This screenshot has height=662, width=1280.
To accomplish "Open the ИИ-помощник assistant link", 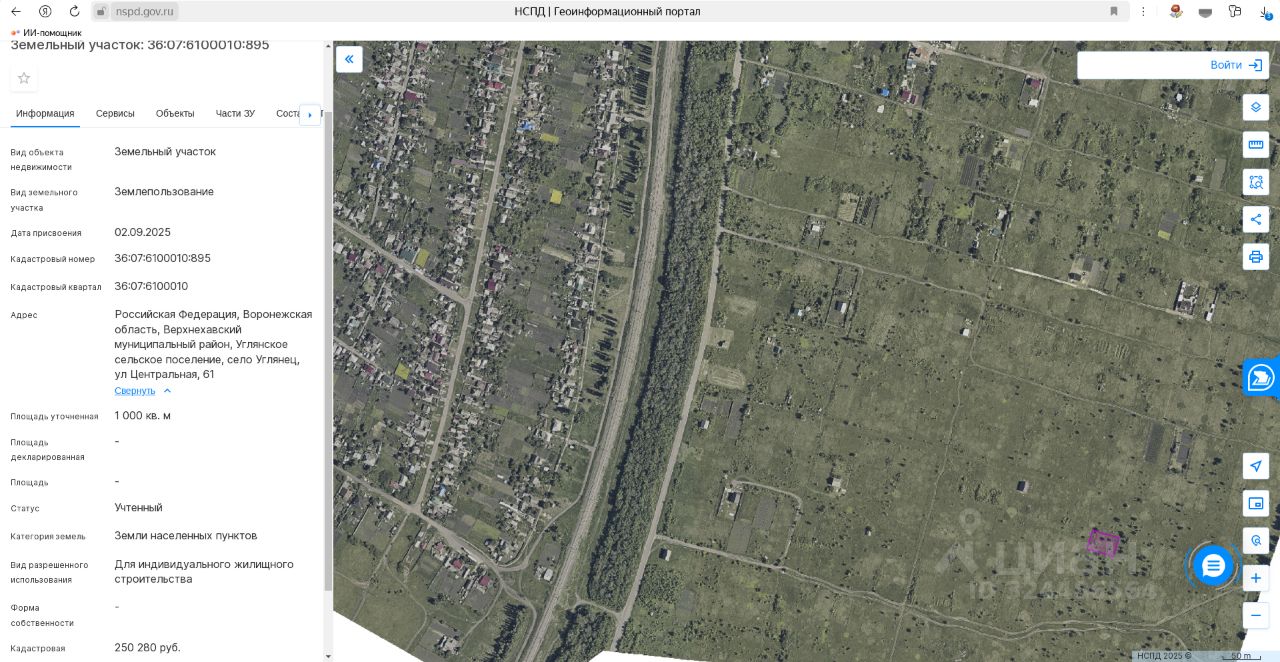I will tap(46, 33).
